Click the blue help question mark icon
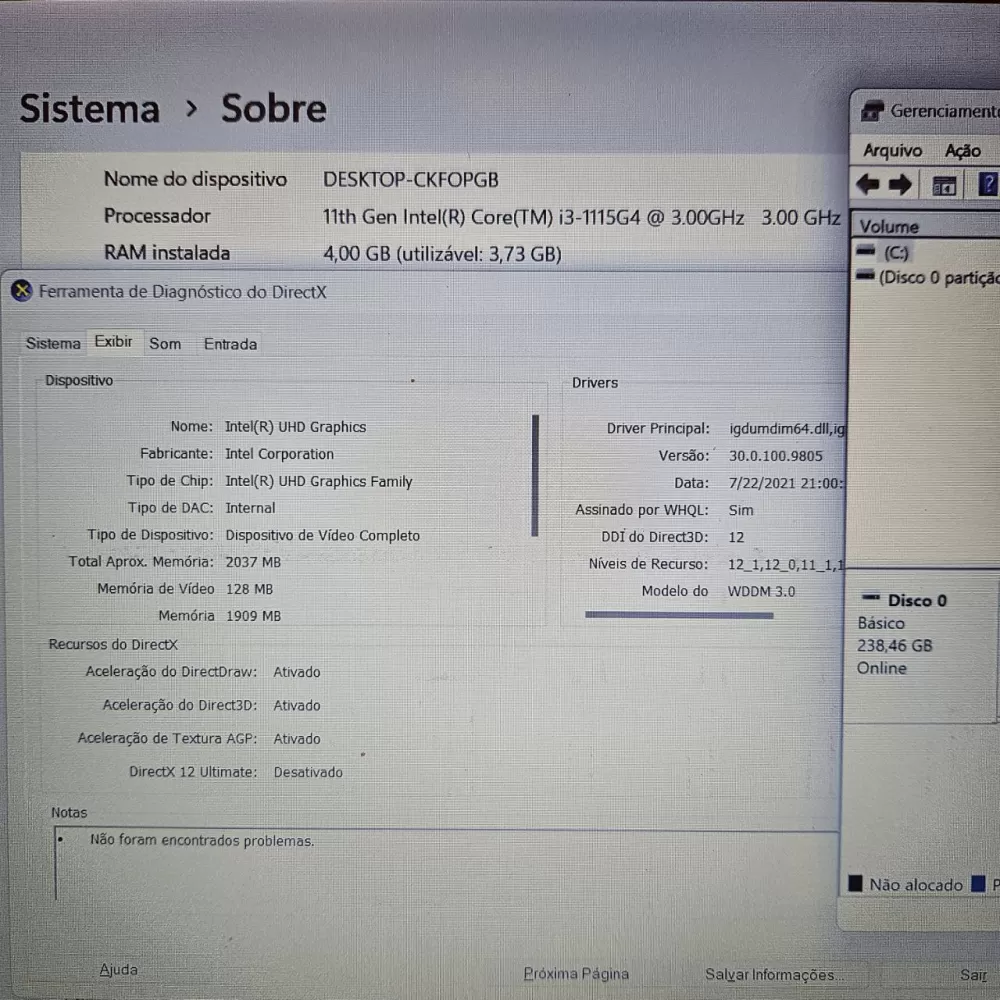 point(988,185)
